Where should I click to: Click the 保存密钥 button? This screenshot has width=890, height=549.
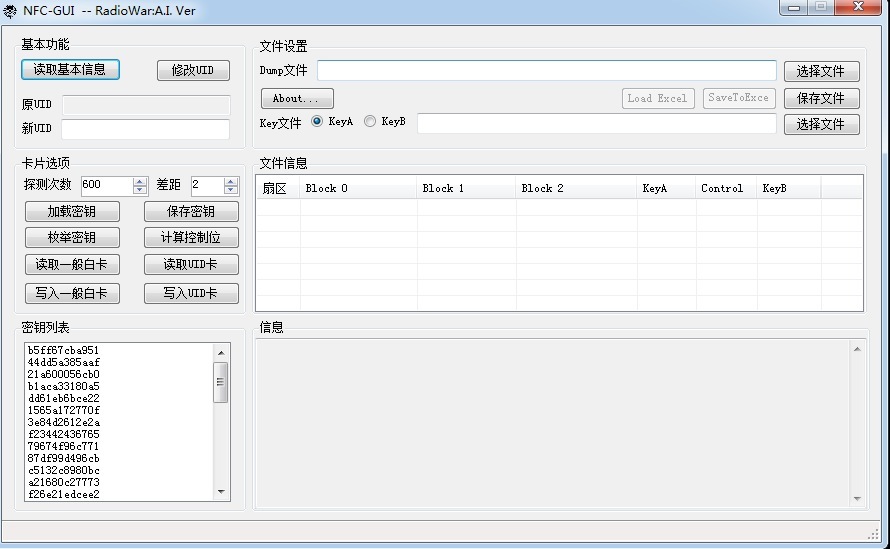tap(191, 212)
